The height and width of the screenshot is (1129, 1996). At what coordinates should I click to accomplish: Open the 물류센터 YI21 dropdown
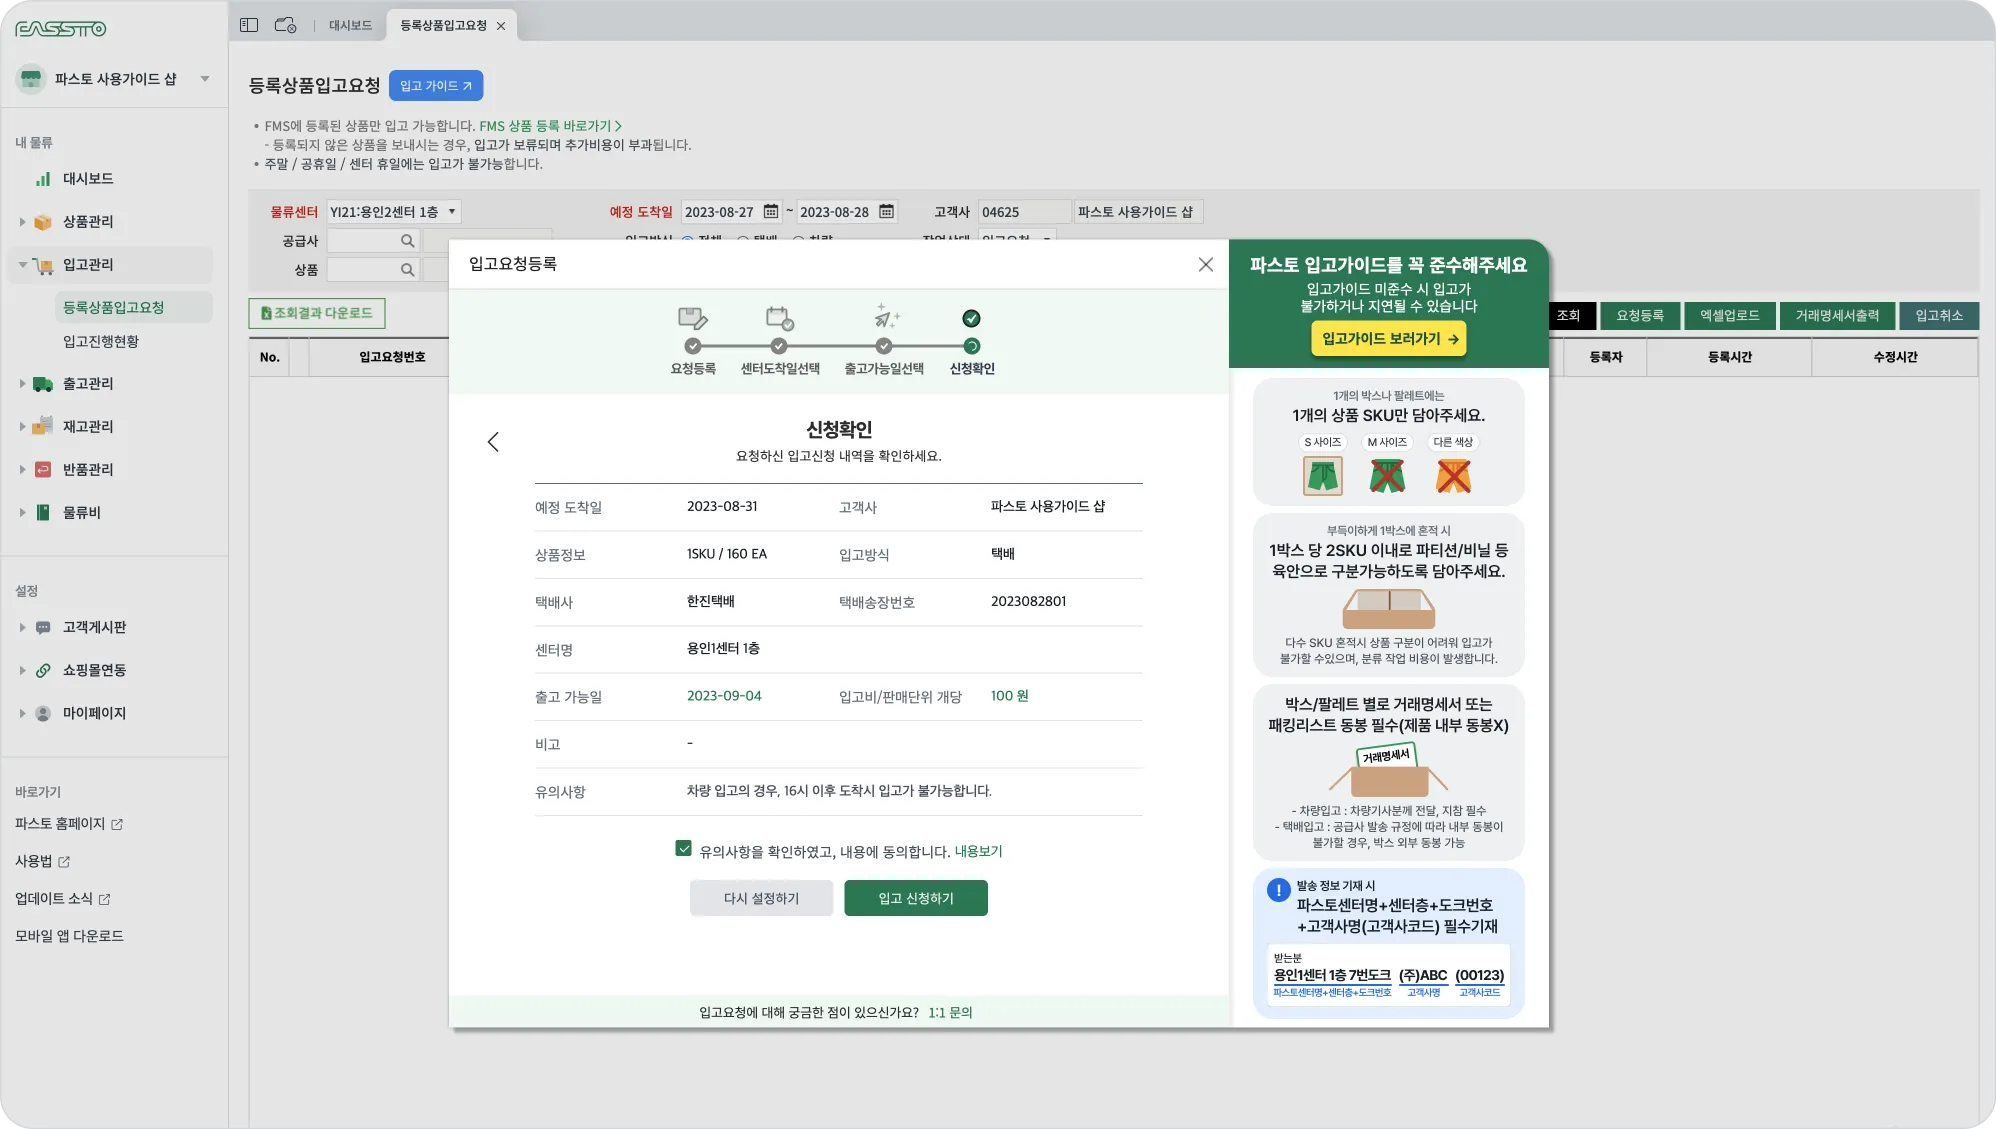click(x=393, y=212)
